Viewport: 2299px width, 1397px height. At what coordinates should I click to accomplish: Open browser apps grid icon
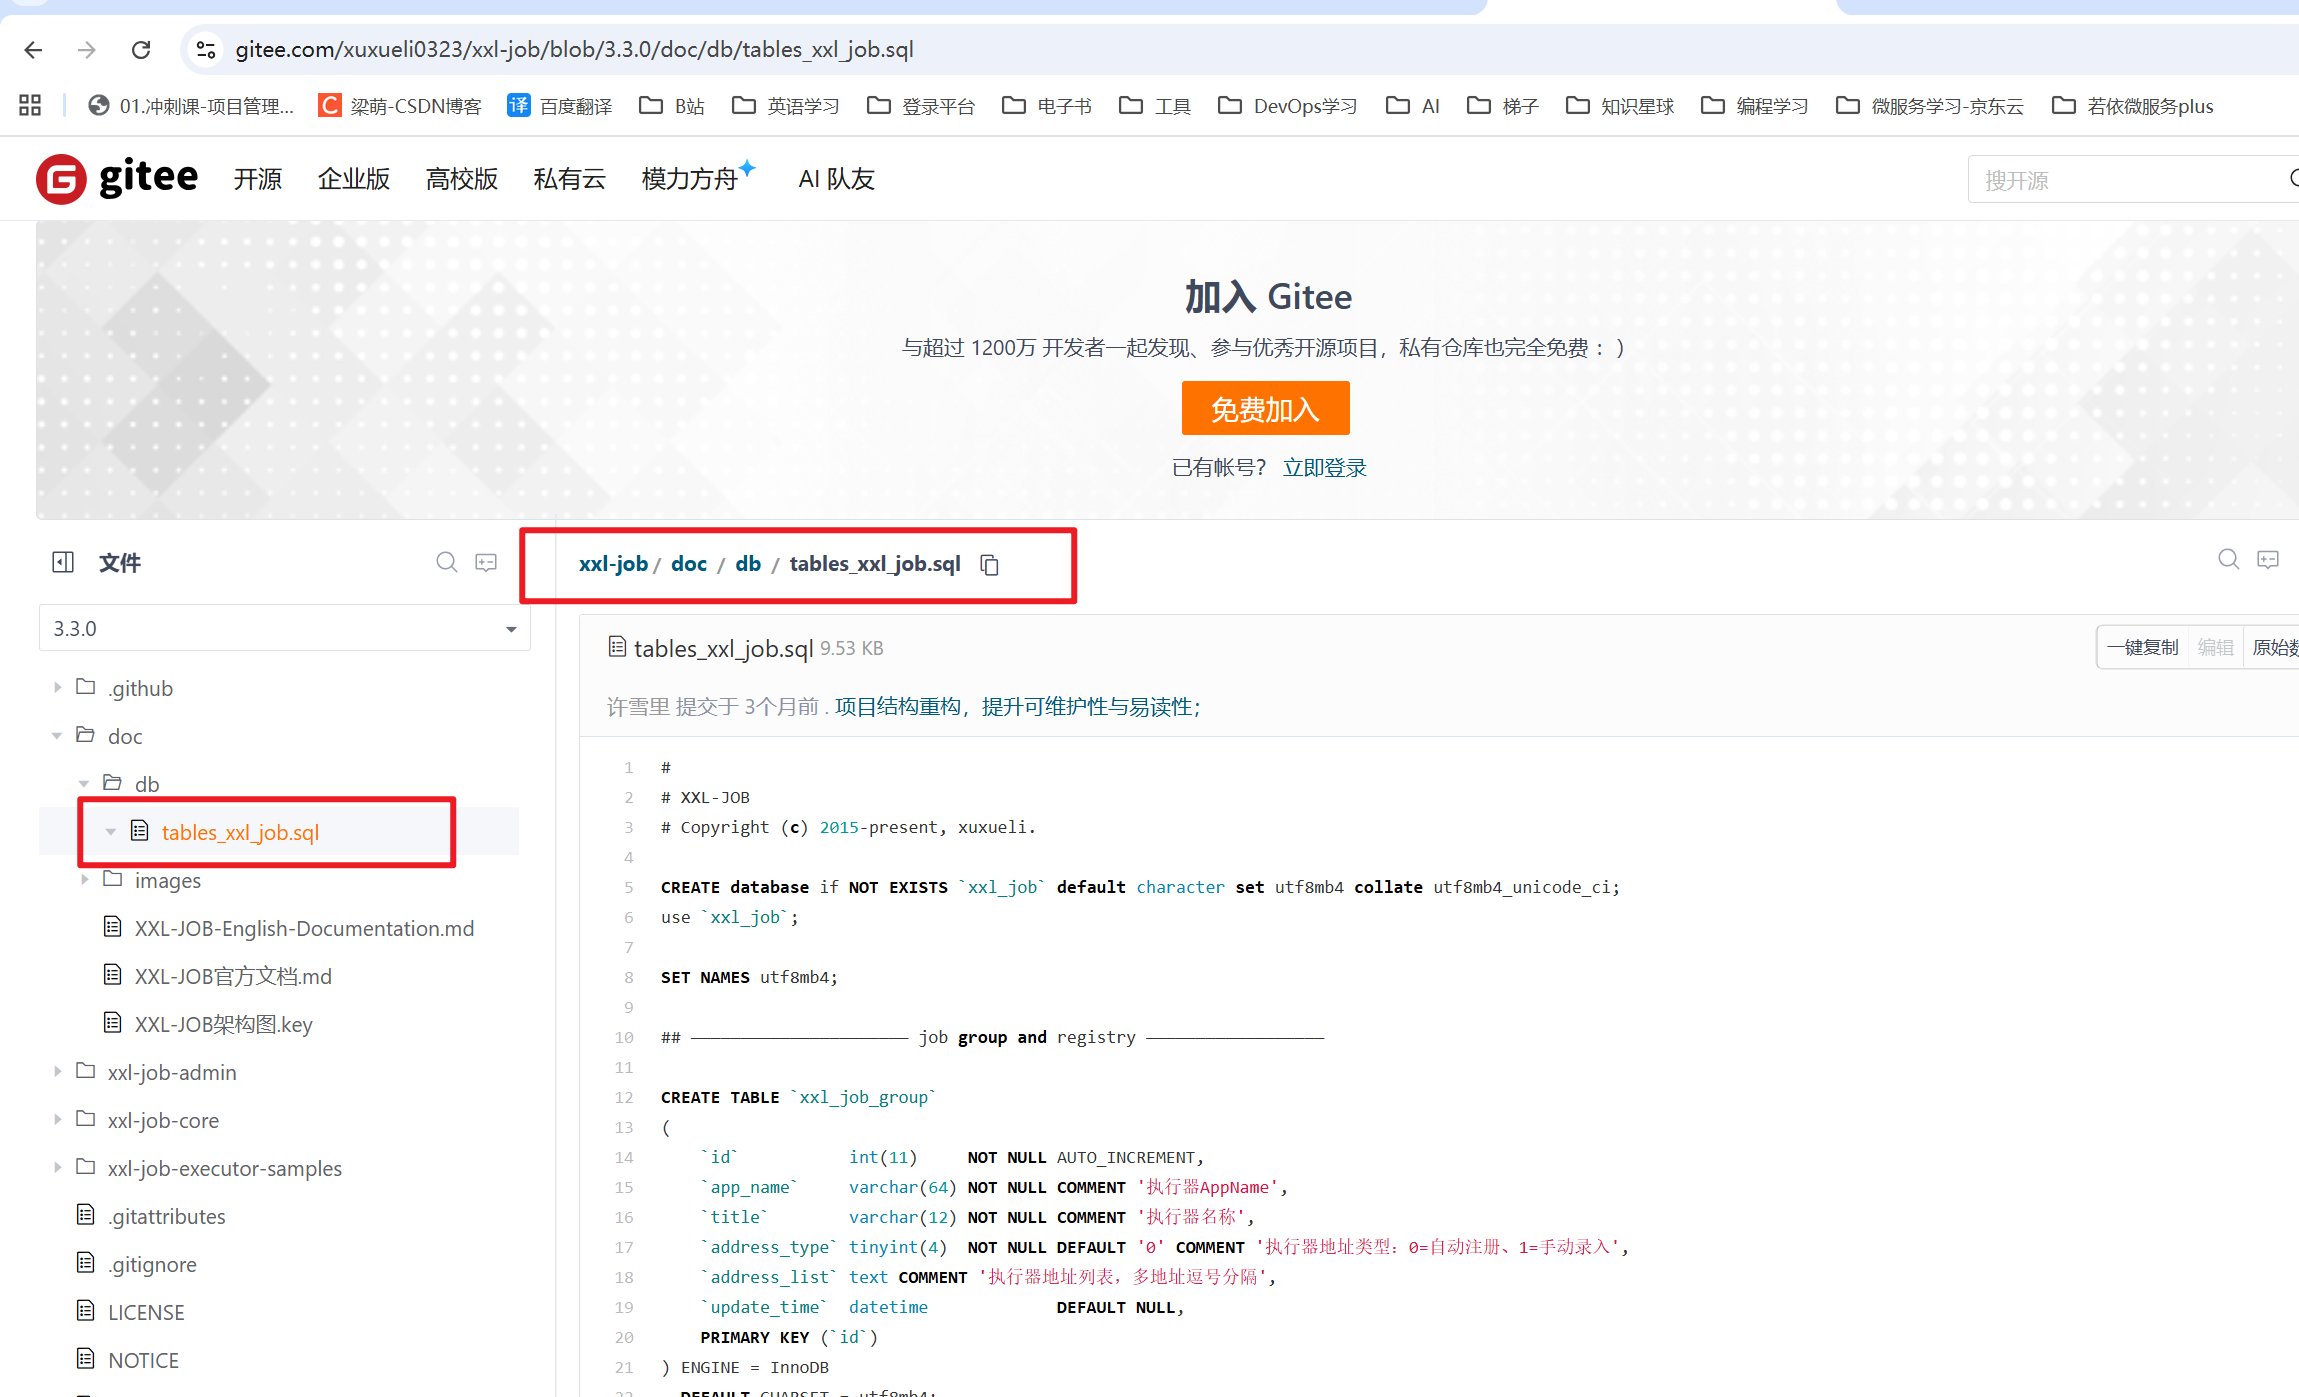[x=30, y=105]
